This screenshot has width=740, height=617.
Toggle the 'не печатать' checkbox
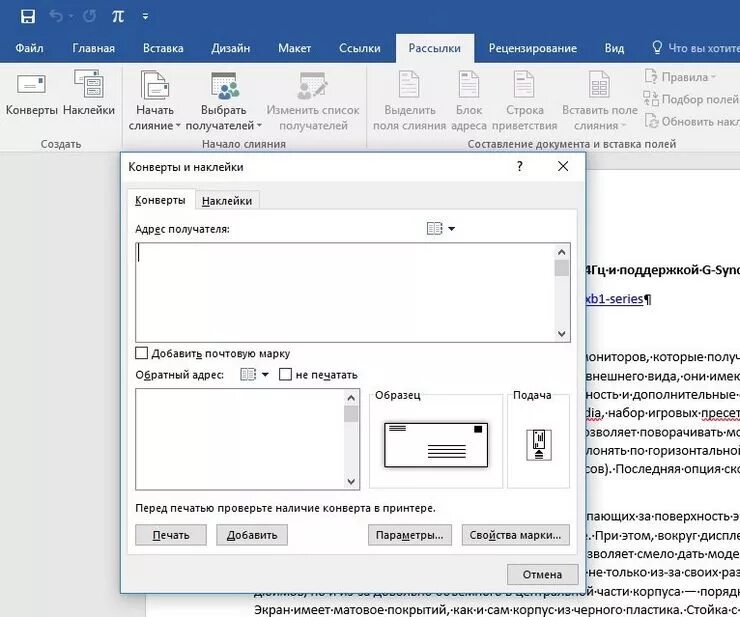285,374
